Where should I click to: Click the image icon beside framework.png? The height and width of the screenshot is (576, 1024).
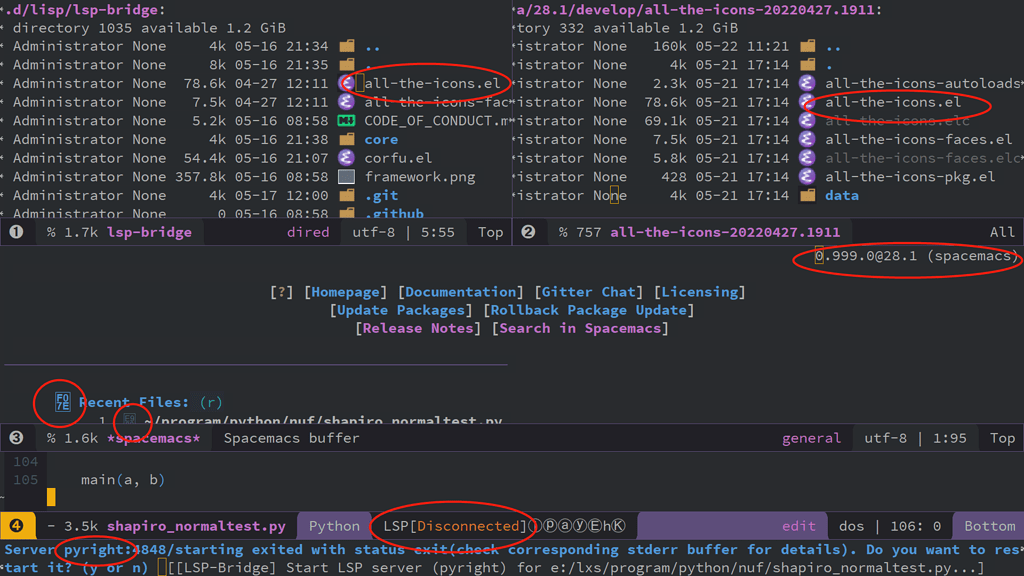[345, 176]
